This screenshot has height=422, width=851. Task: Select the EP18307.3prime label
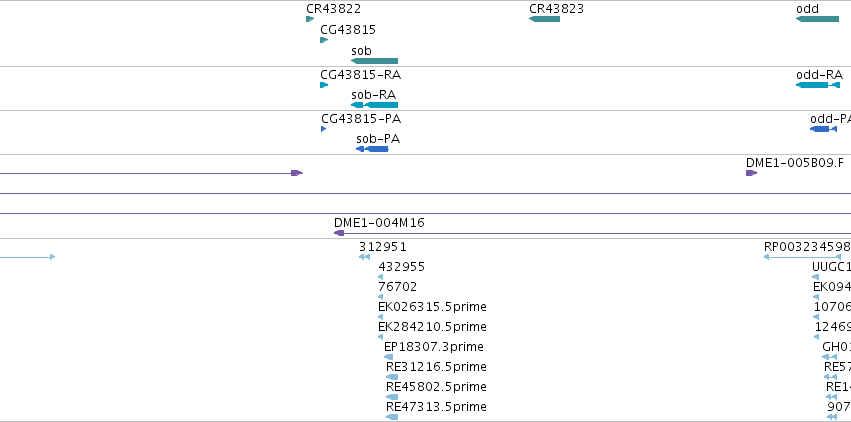point(434,347)
